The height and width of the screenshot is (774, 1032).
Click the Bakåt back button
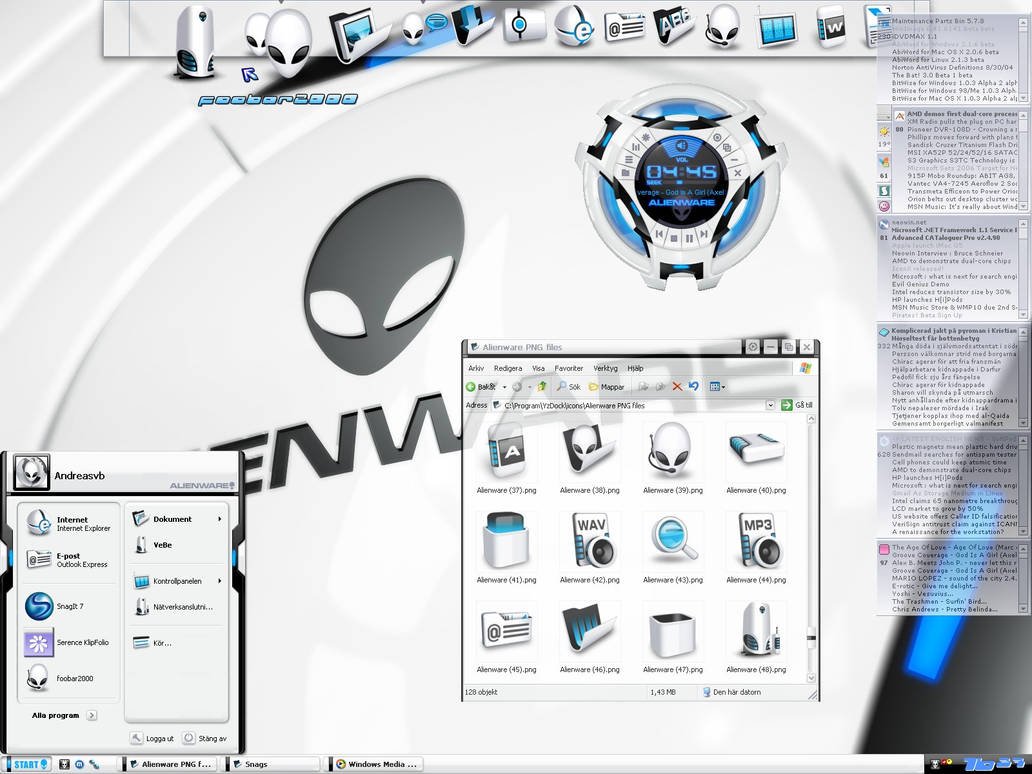click(x=481, y=387)
